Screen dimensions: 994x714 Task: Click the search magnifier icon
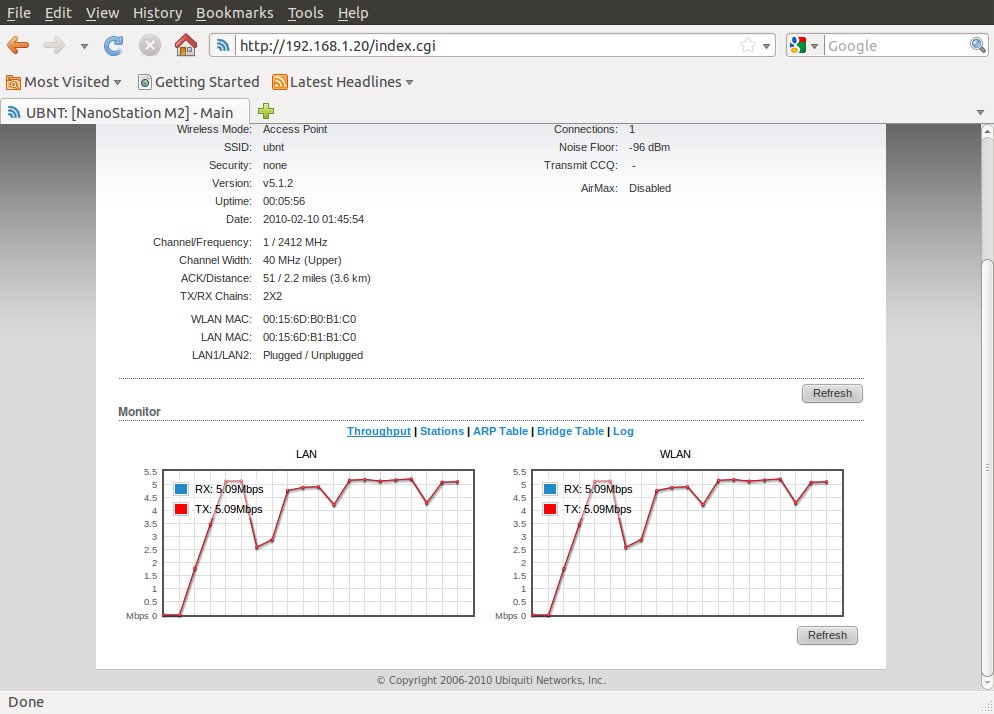click(978, 45)
